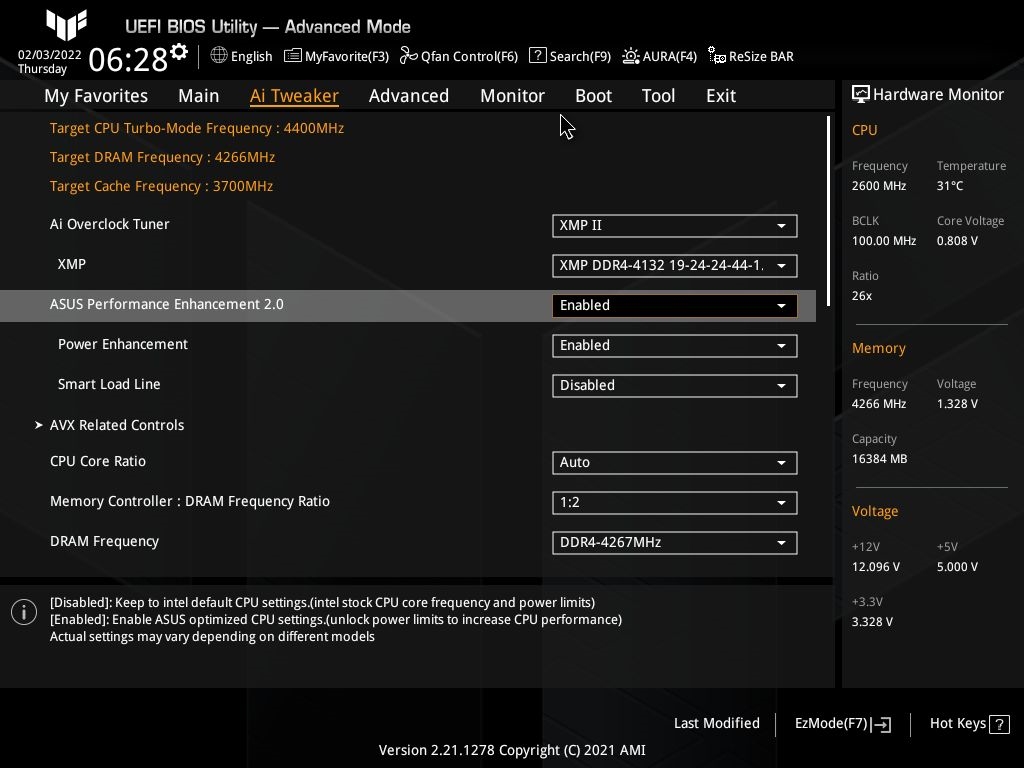Open the Smart Load Line dropdown
Viewport: 1024px width, 768px height.
pyautogui.click(x=675, y=385)
